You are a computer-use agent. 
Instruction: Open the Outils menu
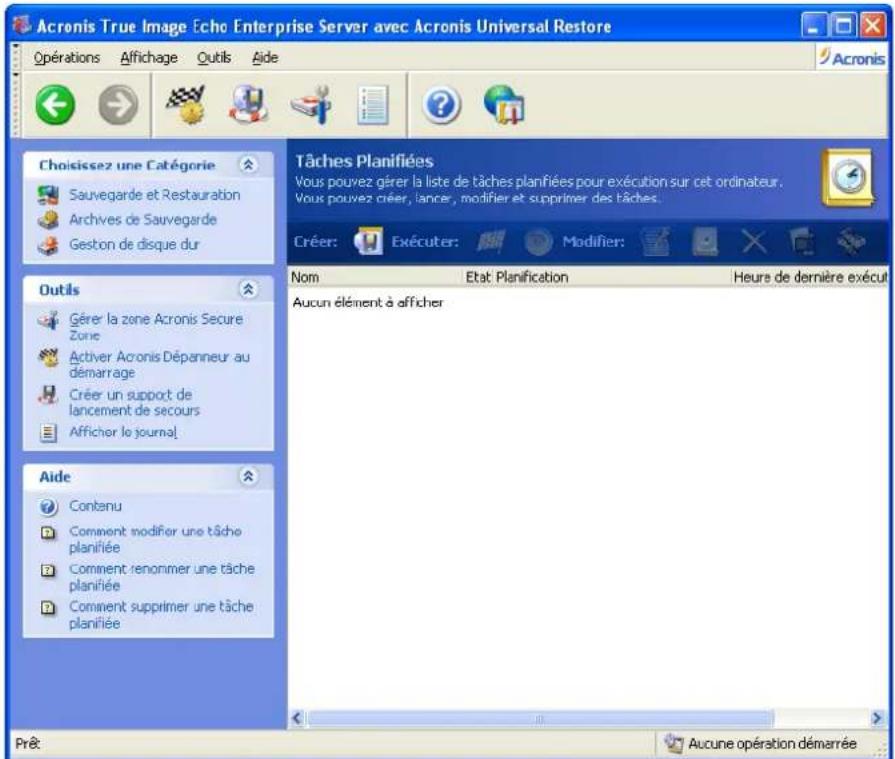click(x=214, y=58)
